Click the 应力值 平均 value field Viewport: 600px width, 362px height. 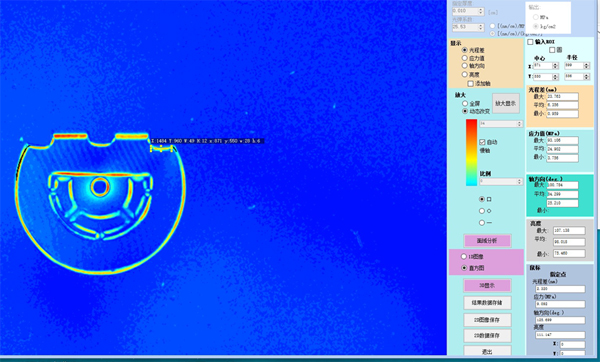pyautogui.click(x=562, y=149)
